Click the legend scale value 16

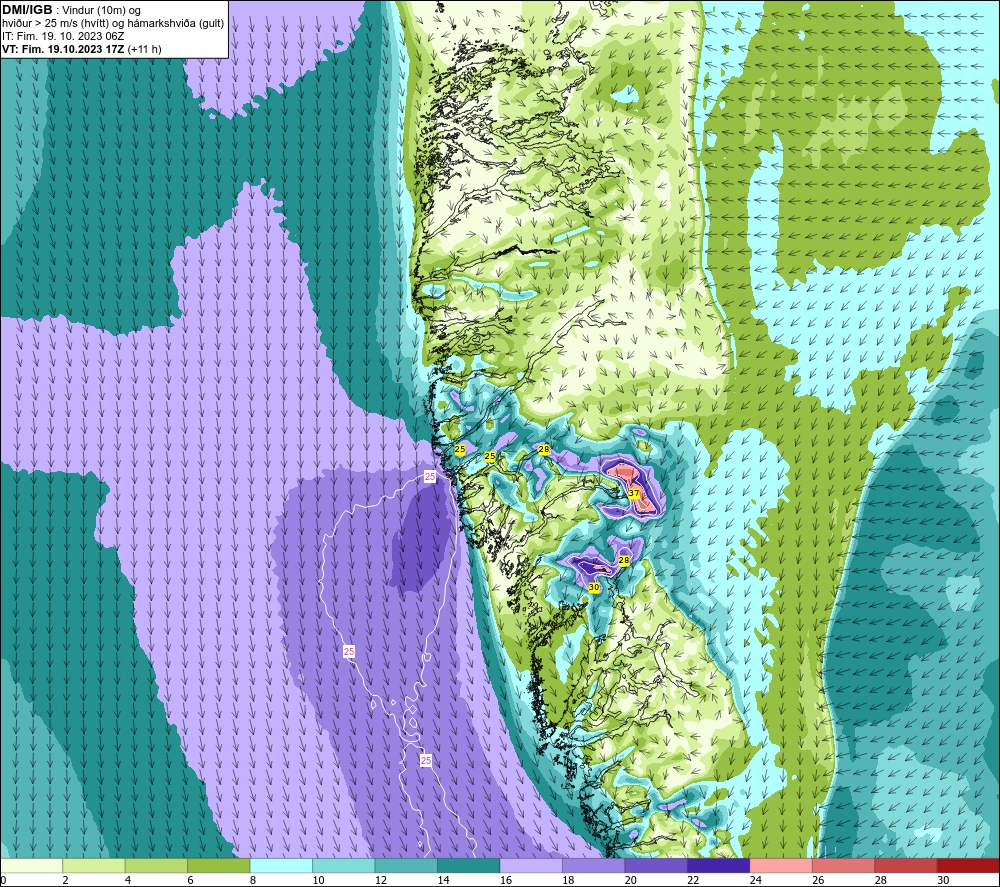tap(506, 880)
